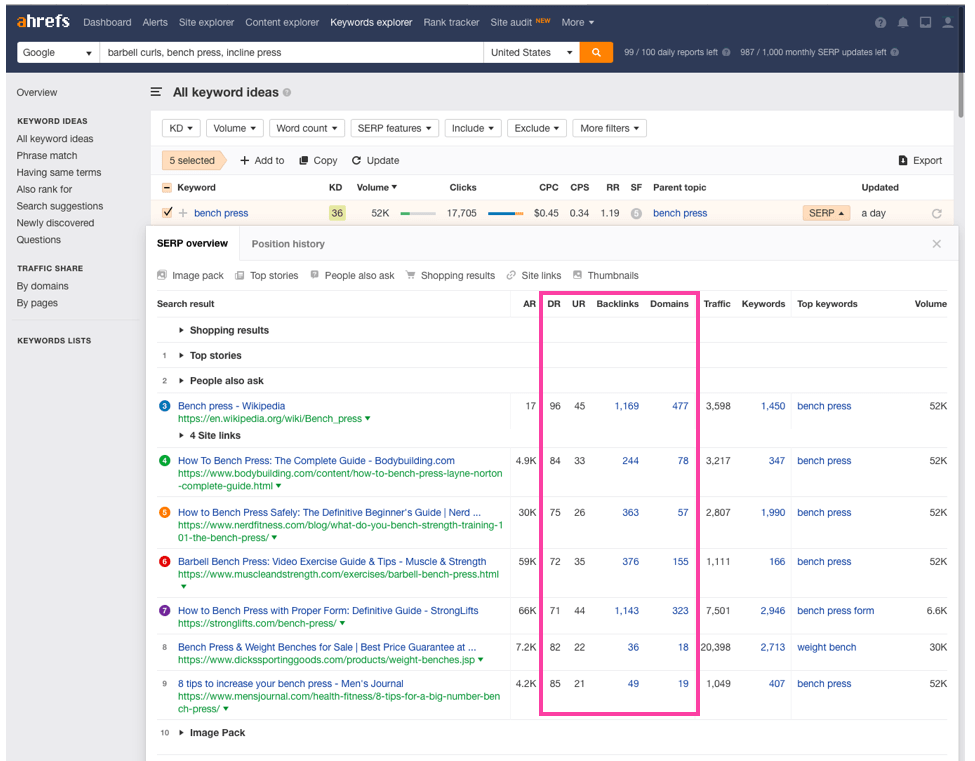Toggle the select-all checkbox in Keyword header

(167, 187)
